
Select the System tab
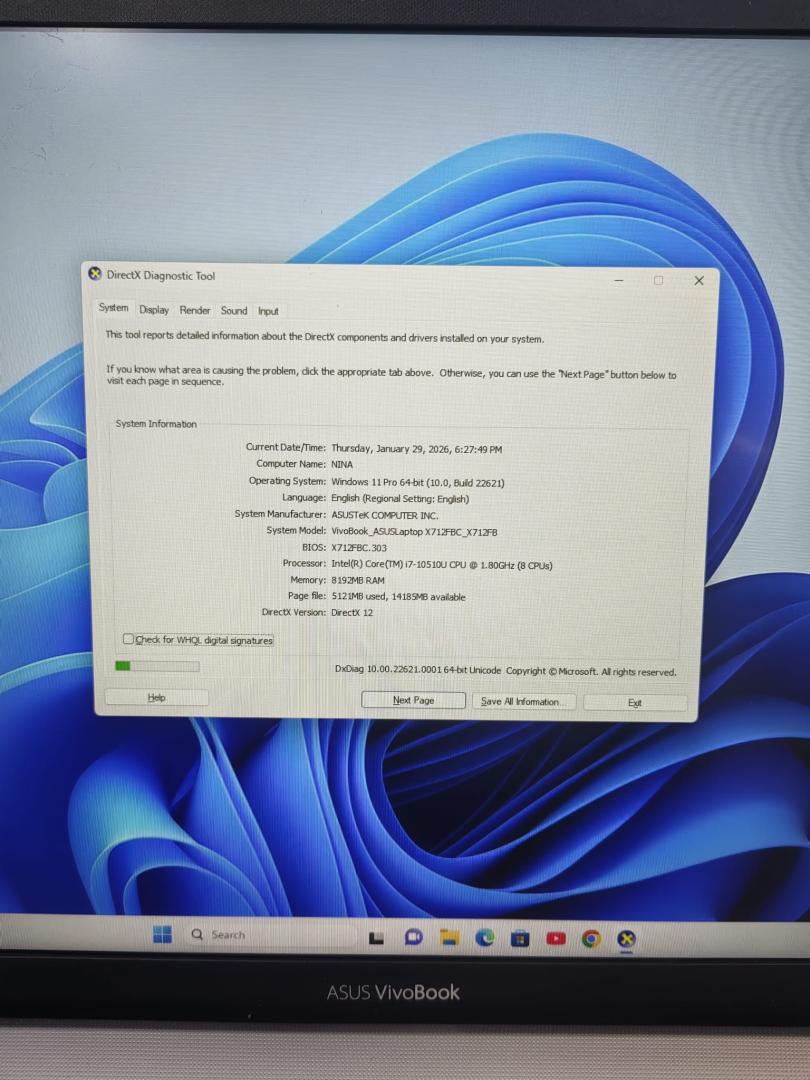(113, 309)
